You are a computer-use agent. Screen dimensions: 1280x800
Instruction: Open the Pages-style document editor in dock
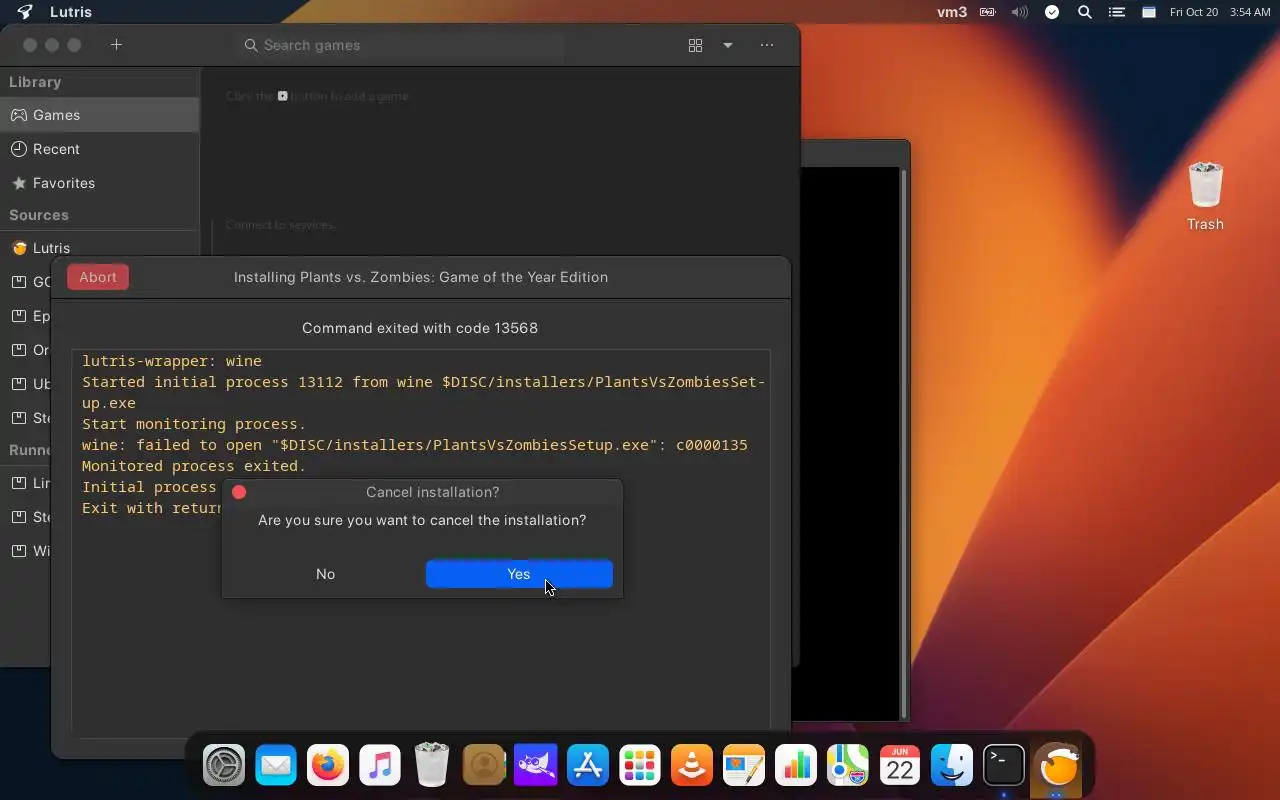(x=744, y=767)
